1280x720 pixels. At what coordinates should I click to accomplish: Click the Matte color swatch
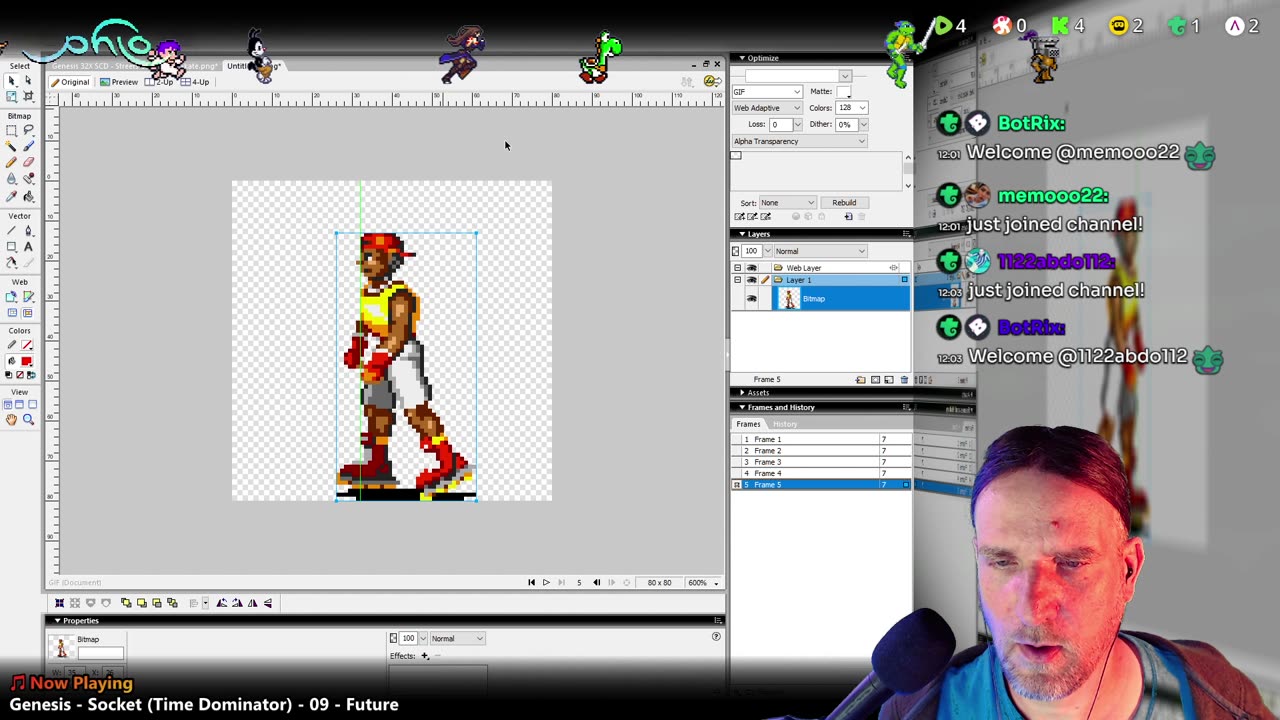point(843,92)
